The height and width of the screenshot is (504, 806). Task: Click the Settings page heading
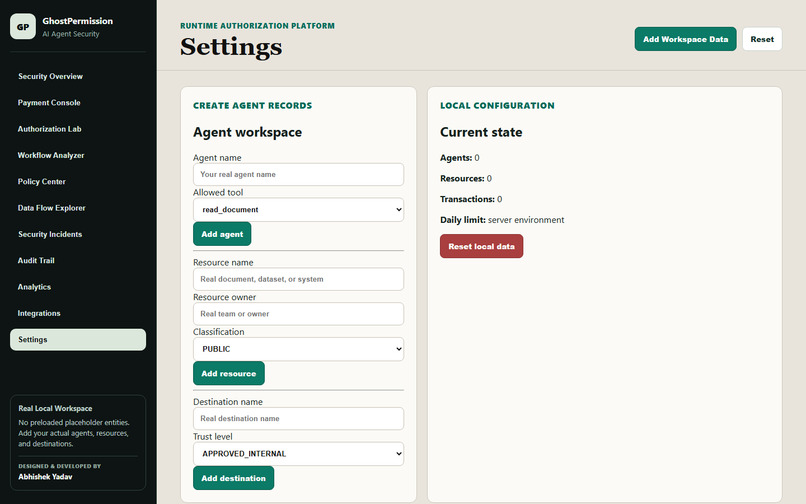(231, 47)
